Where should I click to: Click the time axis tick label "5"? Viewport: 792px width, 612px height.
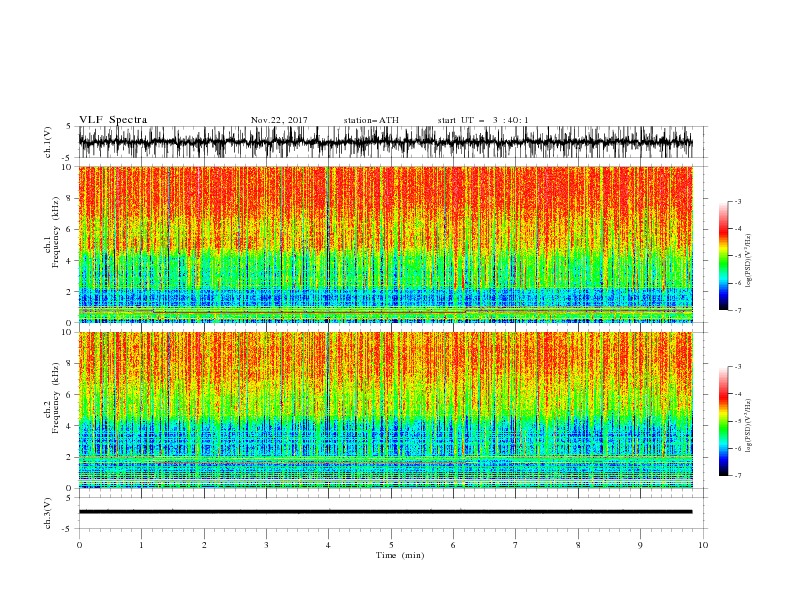pyautogui.click(x=391, y=545)
